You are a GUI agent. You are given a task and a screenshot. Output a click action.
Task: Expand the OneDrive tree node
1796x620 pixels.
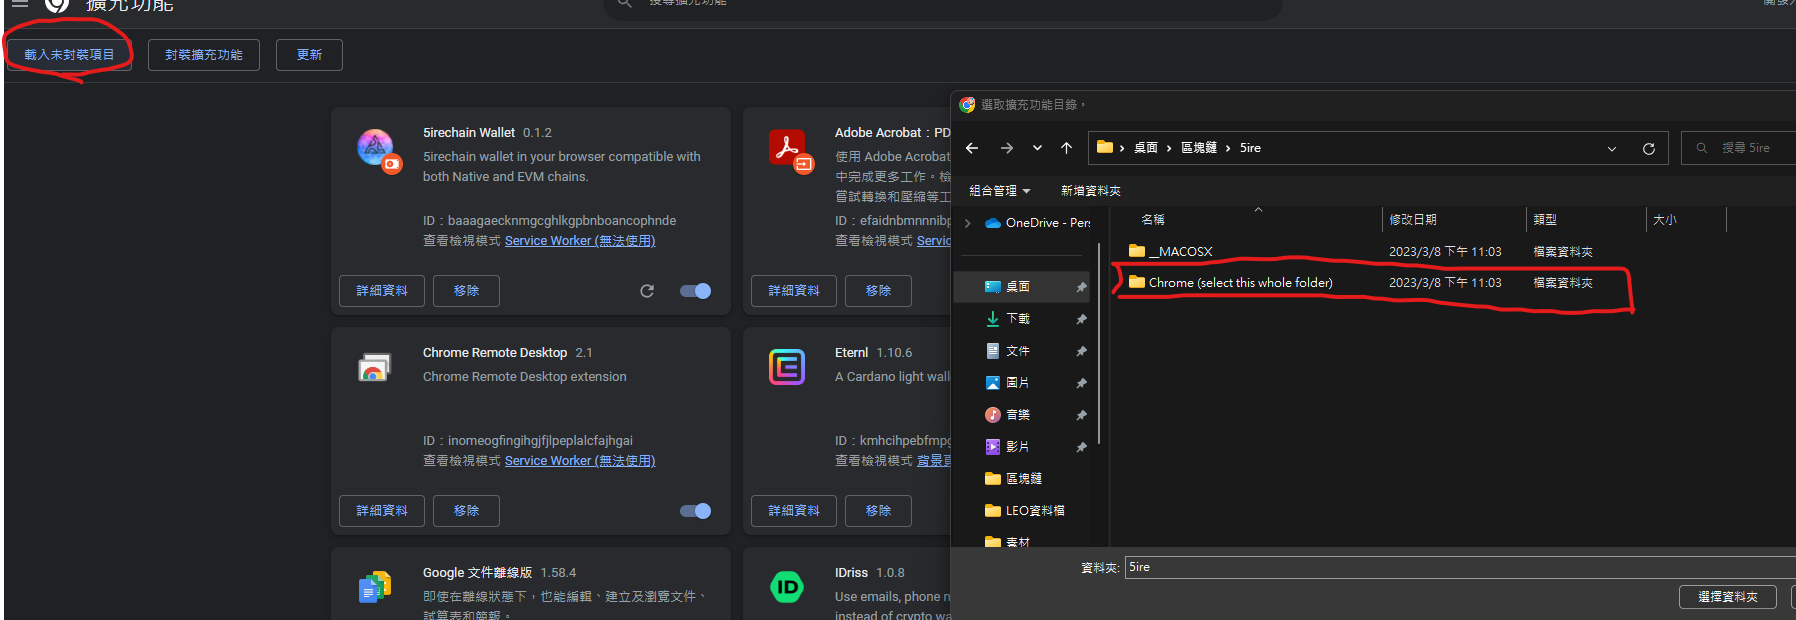(968, 223)
